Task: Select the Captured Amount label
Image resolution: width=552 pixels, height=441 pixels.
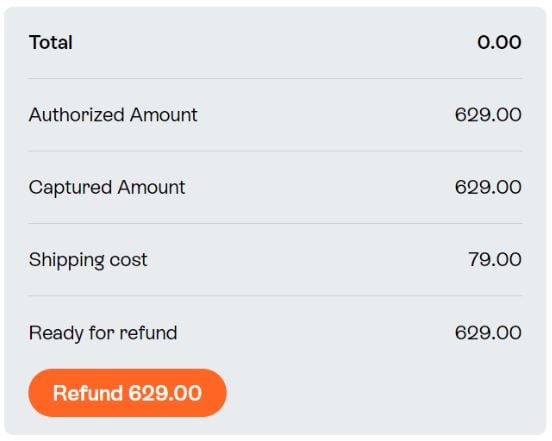Action: 107,187
